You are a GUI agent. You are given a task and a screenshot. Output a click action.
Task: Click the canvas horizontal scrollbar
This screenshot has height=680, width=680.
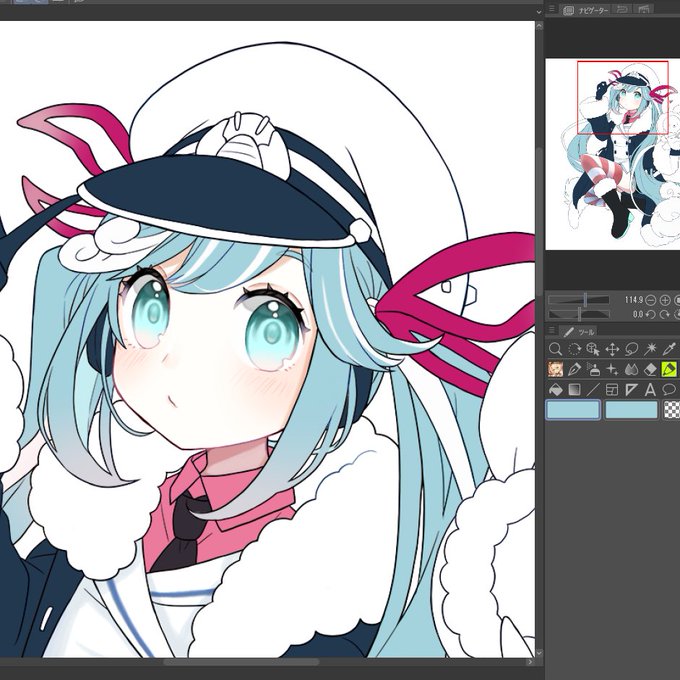point(241,662)
